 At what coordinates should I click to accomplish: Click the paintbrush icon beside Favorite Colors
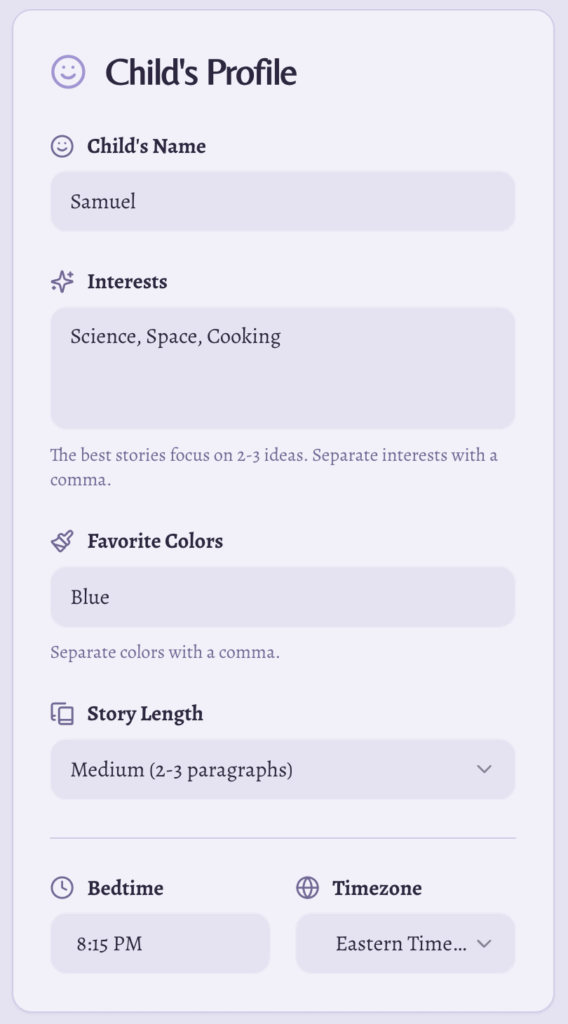[x=62, y=541]
